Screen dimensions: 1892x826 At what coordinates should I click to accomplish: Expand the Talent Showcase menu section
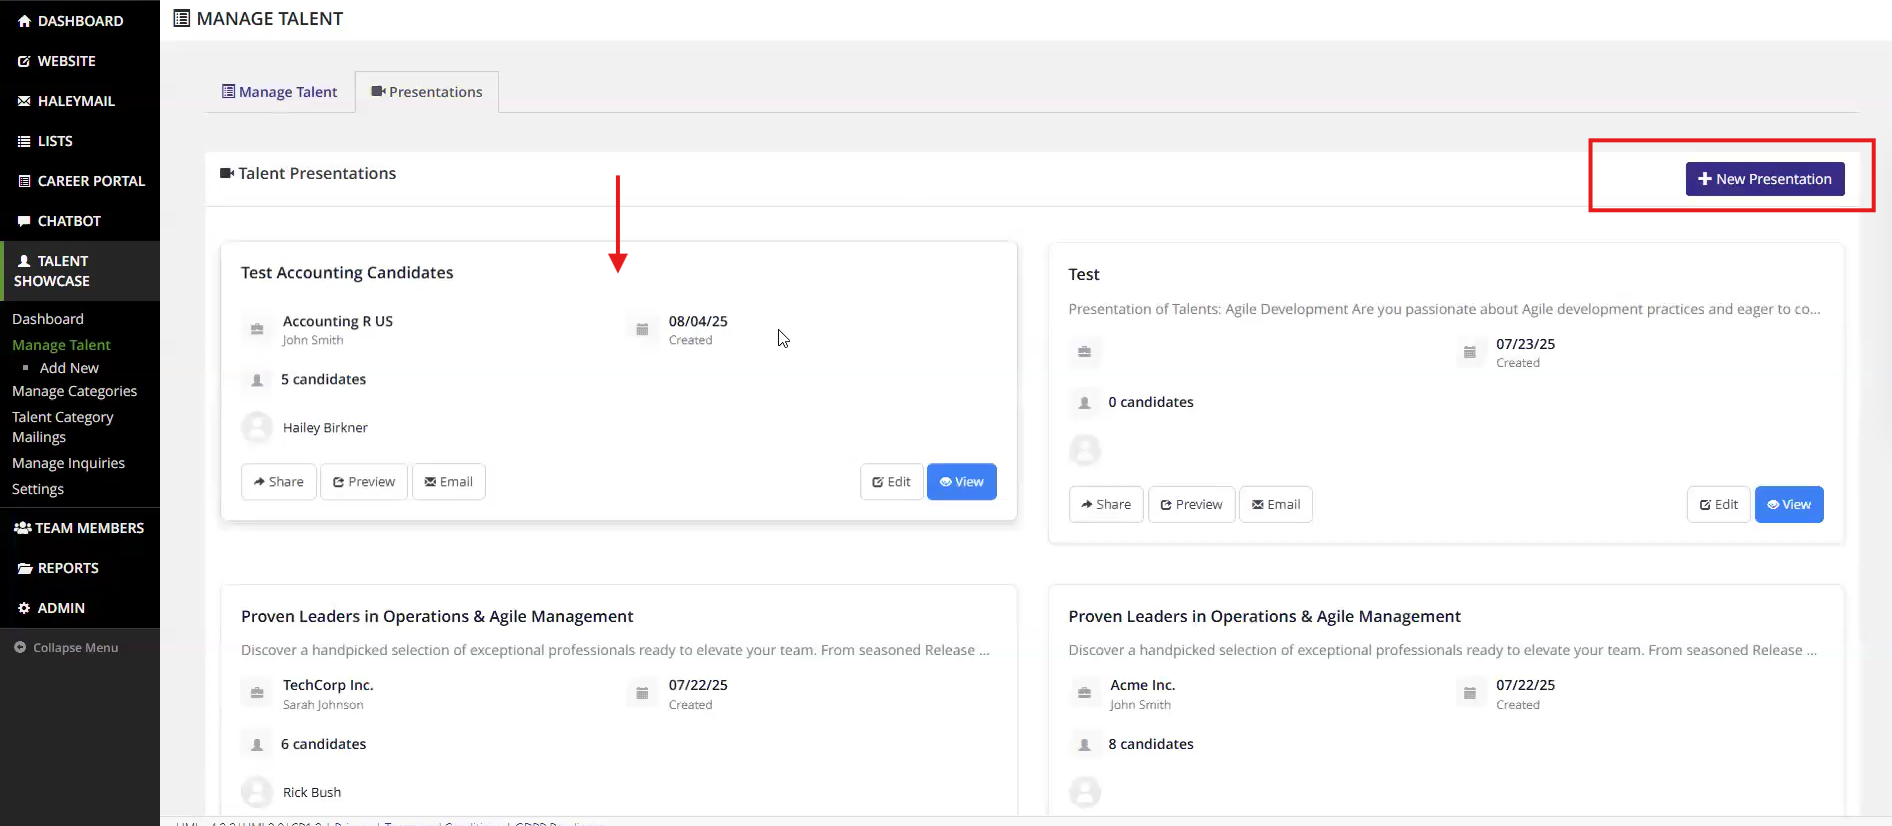(52, 271)
